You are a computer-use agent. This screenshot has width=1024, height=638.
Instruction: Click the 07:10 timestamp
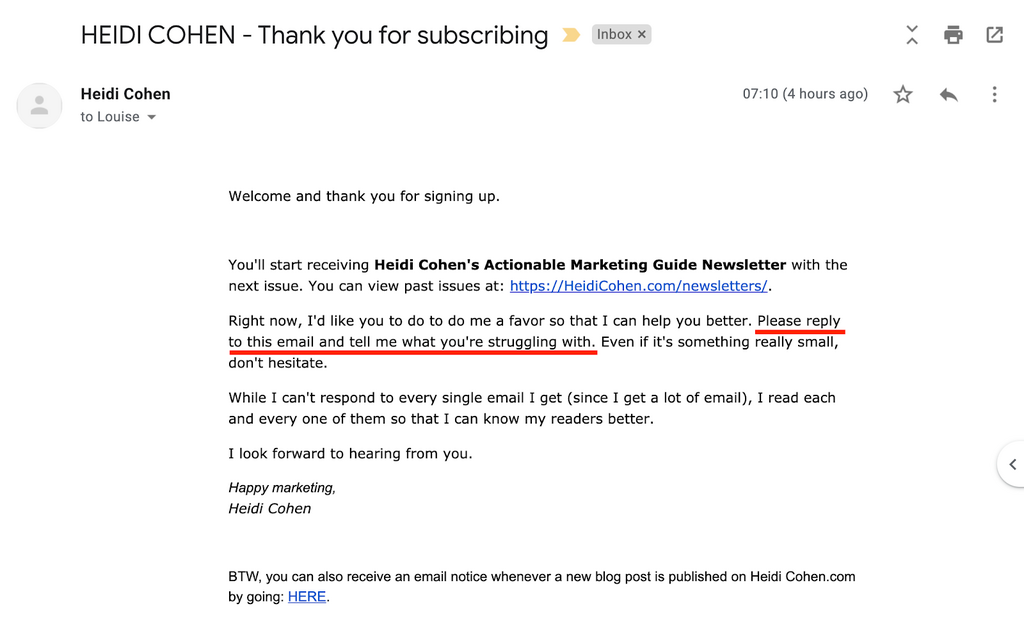coord(804,94)
